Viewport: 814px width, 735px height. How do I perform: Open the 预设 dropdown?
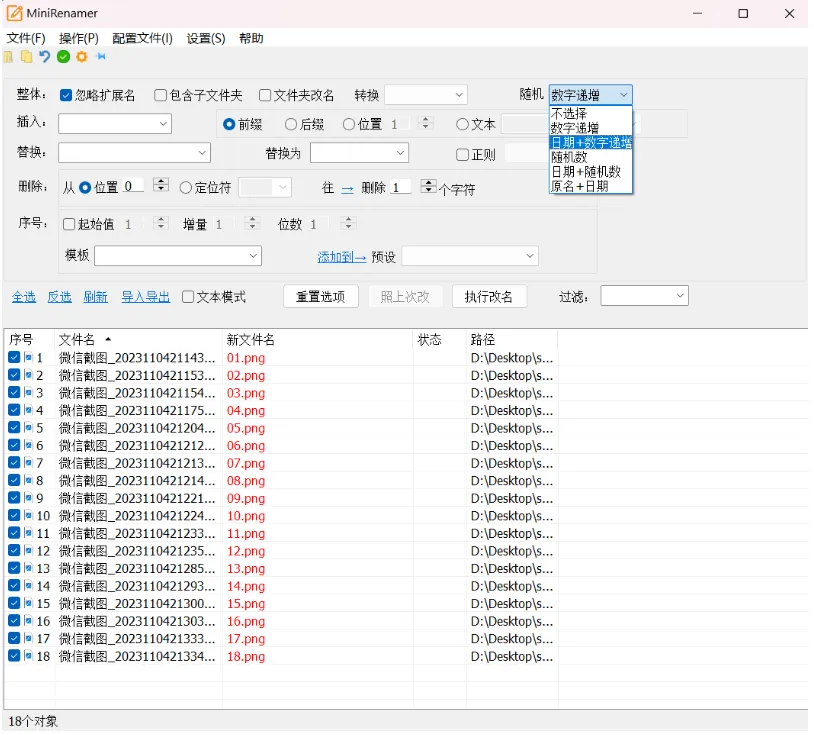point(470,255)
